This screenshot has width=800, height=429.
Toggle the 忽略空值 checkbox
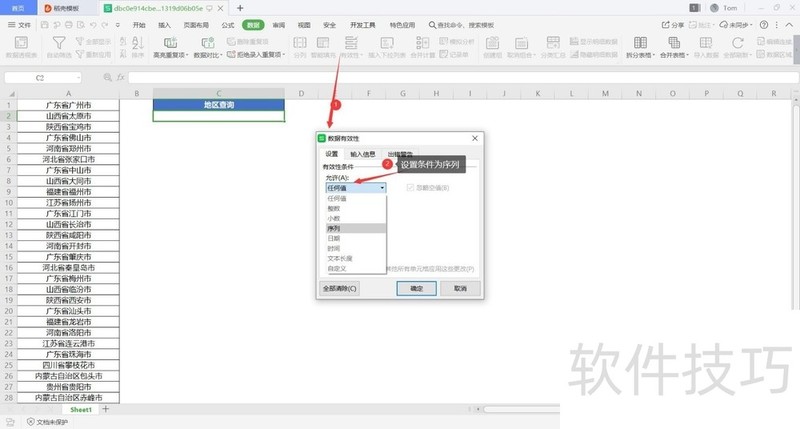click(x=410, y=188)
